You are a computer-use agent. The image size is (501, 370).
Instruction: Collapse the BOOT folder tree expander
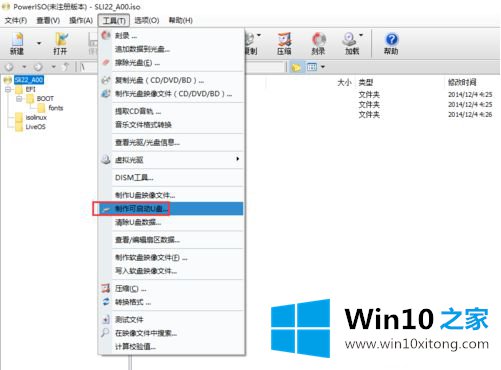point(19,99)
